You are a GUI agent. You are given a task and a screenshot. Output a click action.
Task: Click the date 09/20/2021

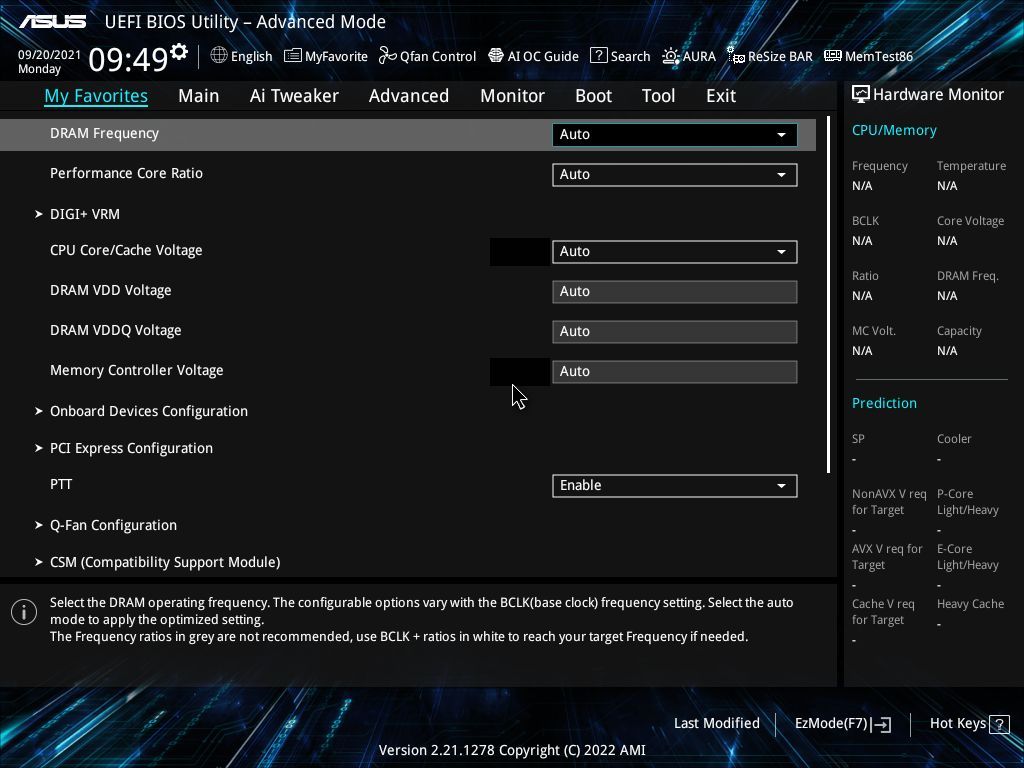click(49, 55)
